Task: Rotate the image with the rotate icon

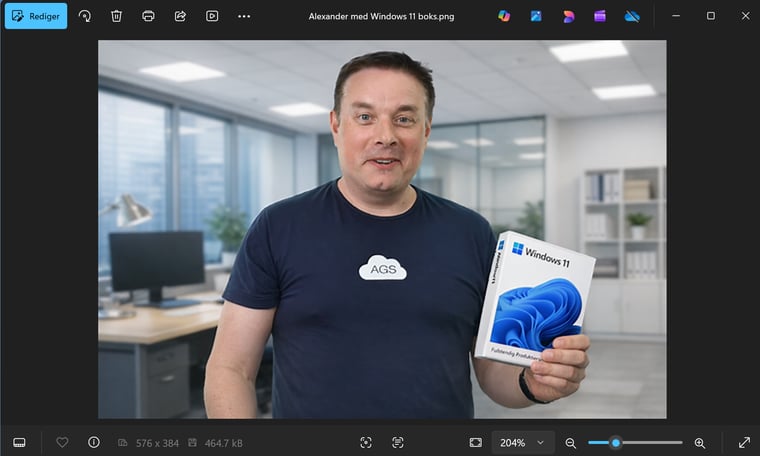Action: click(x=85, y=16)
